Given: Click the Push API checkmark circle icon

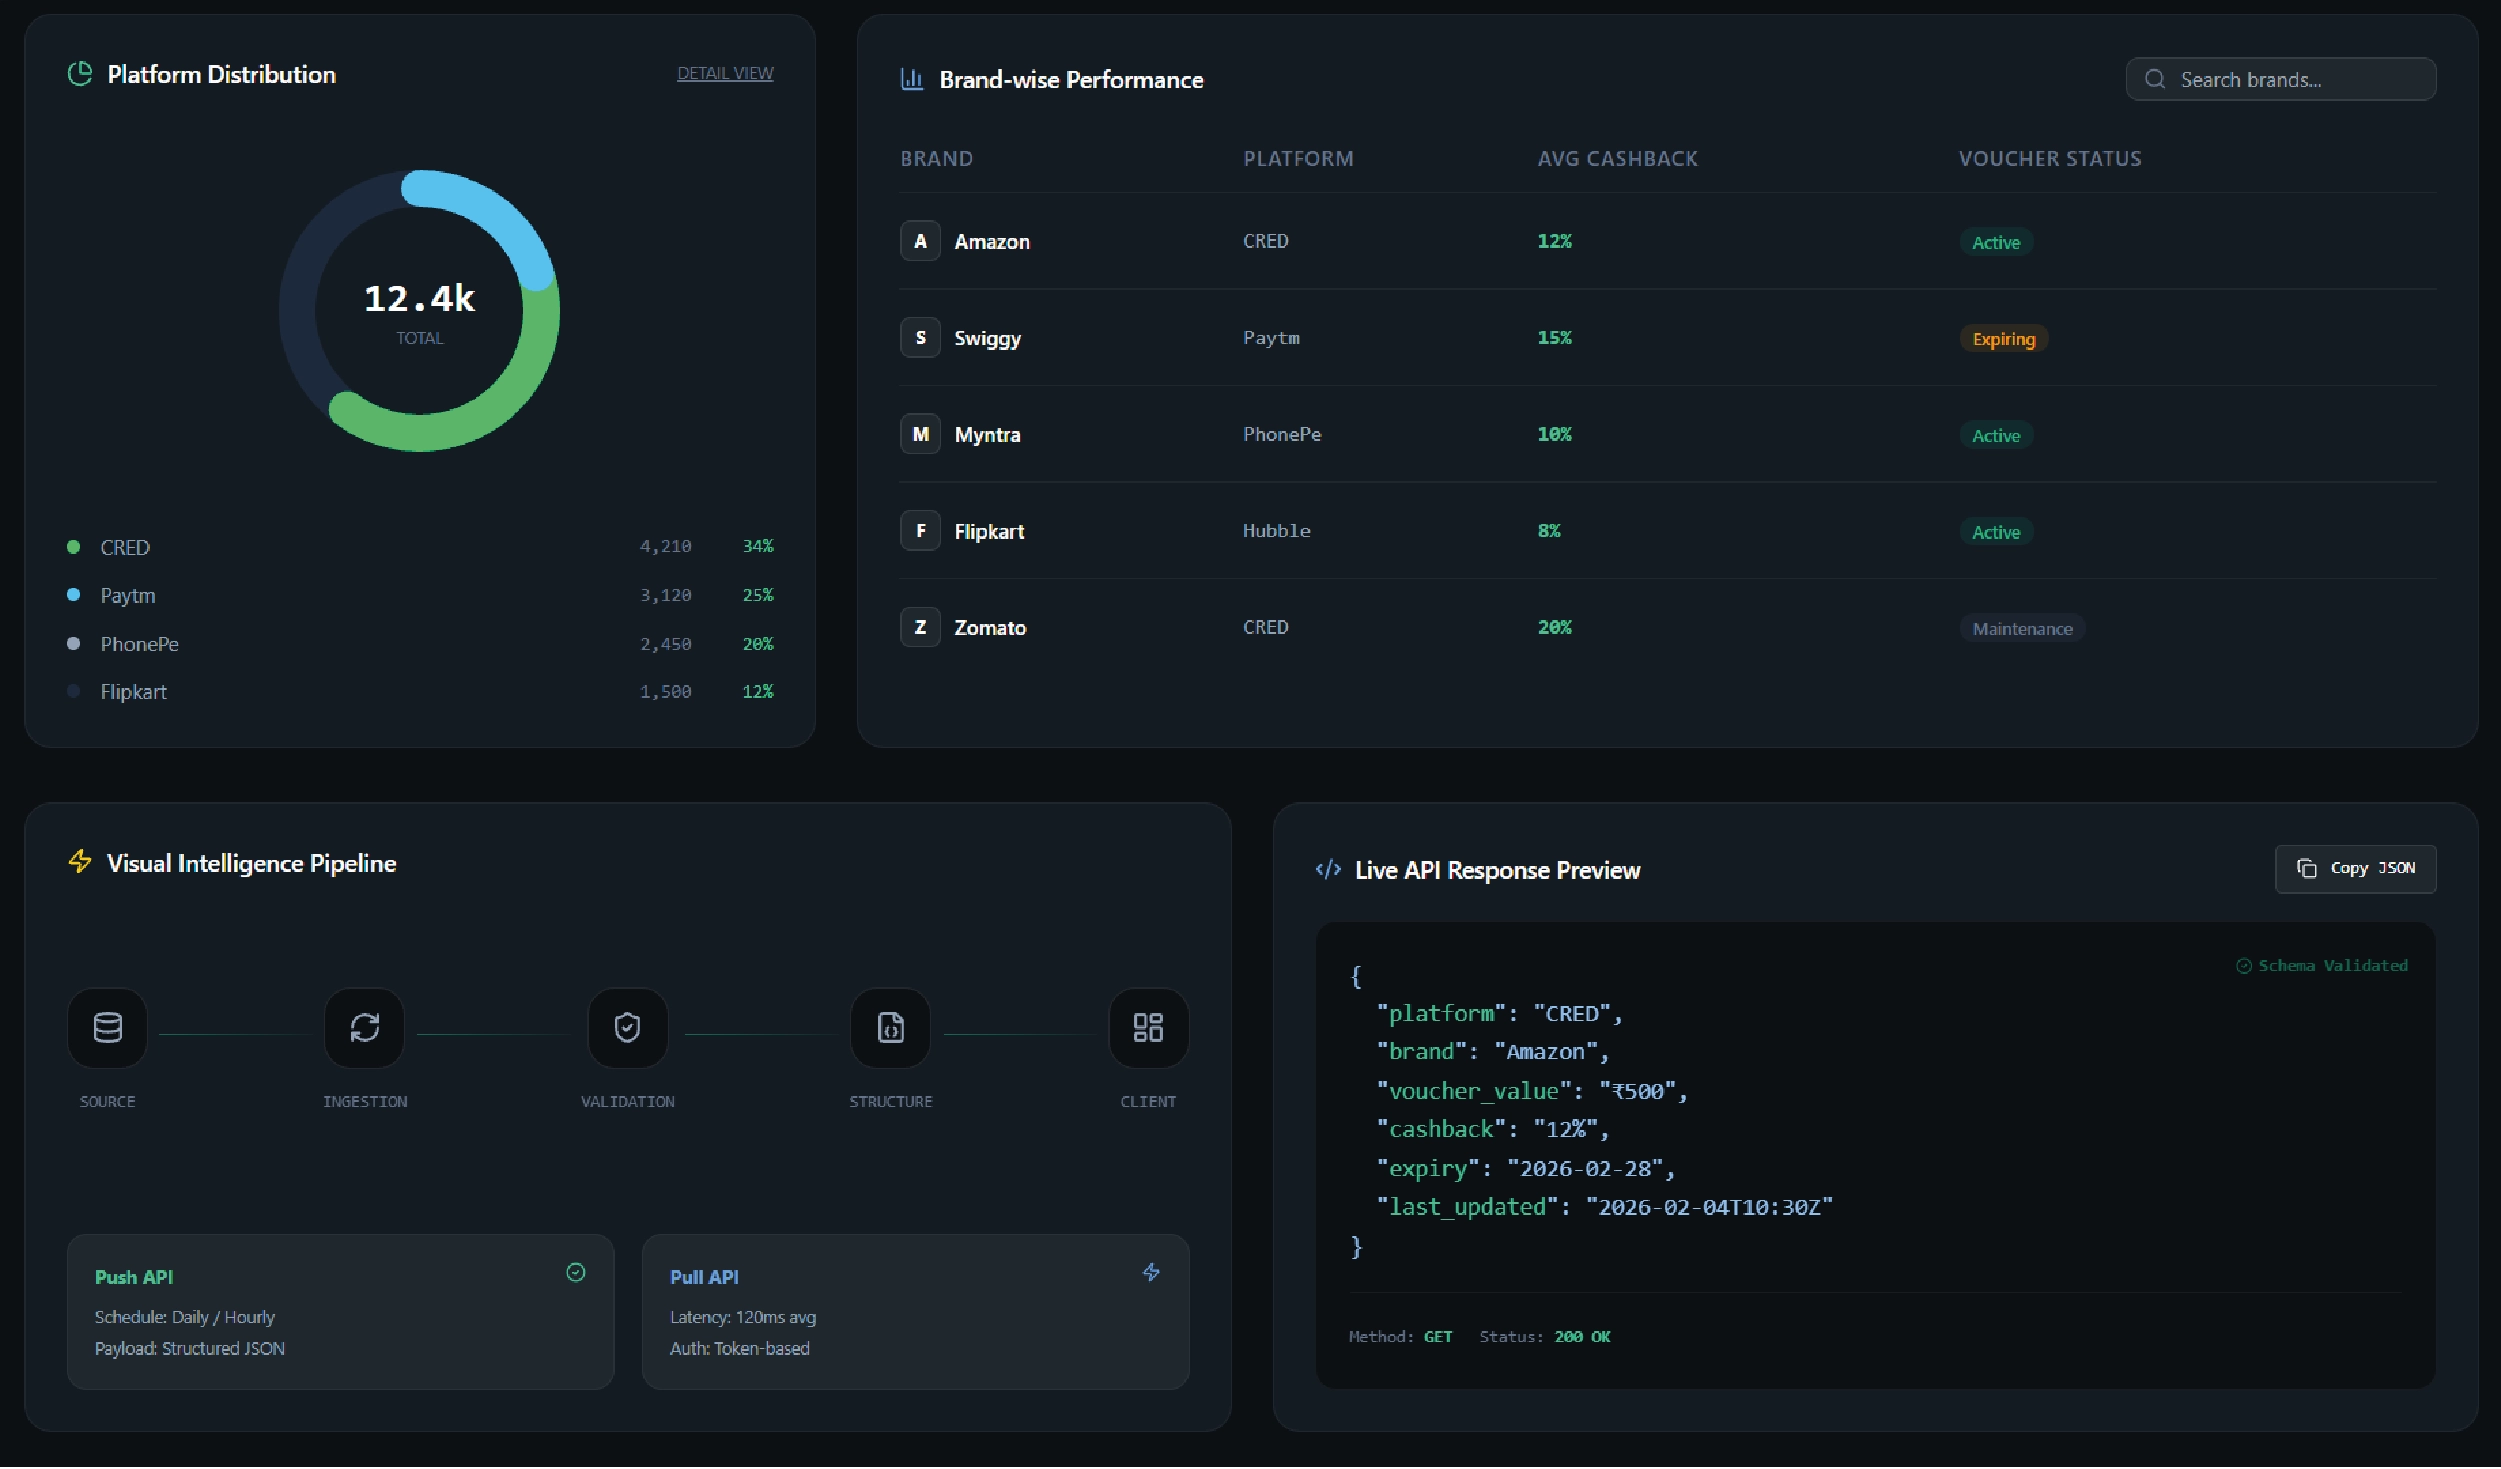Looking at the screenshot, I should 576,1272.
